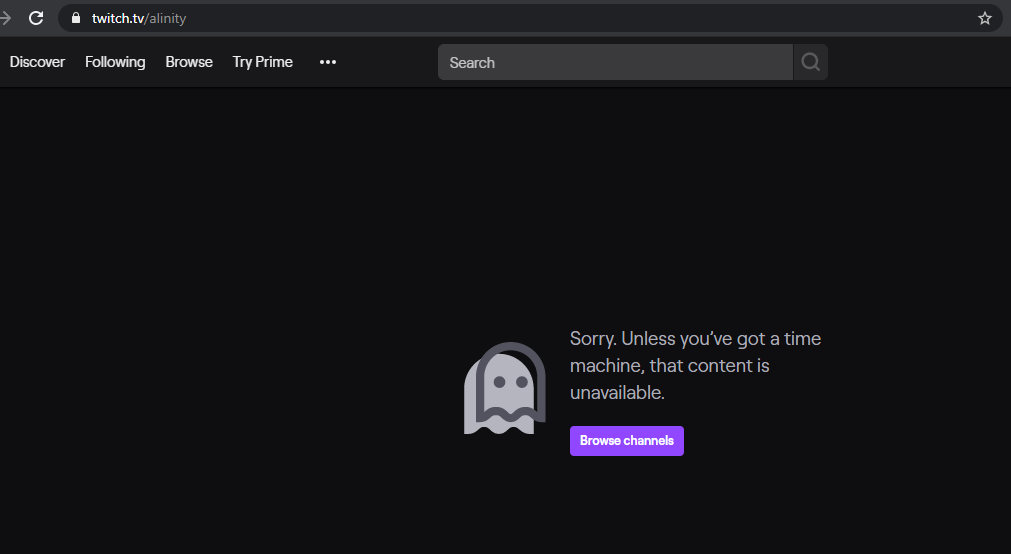Click the word 'unavailable.' in the error message
The image size is (1011, 554).
tap(617, 393)
